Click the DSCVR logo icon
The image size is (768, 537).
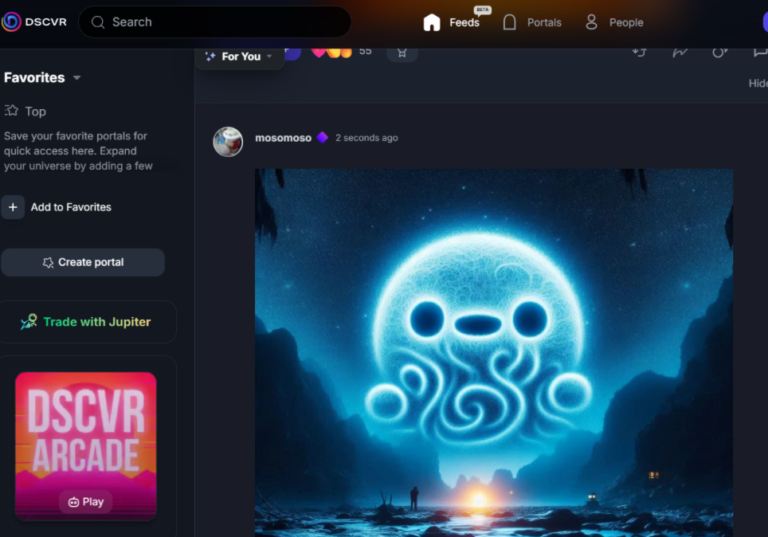pyautogui.click(x=12, y=22)
